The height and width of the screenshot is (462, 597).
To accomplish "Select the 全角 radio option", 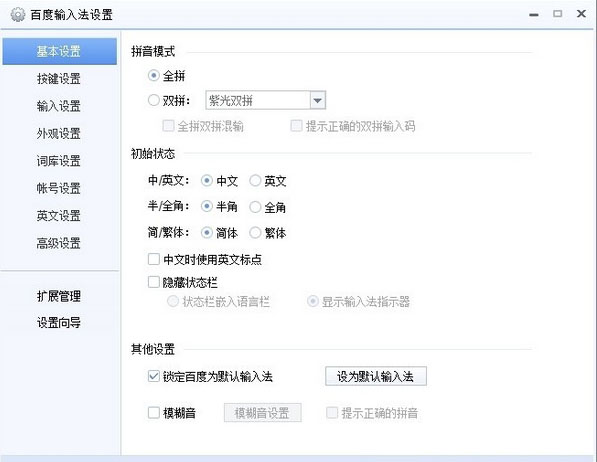I will [255, 207].
